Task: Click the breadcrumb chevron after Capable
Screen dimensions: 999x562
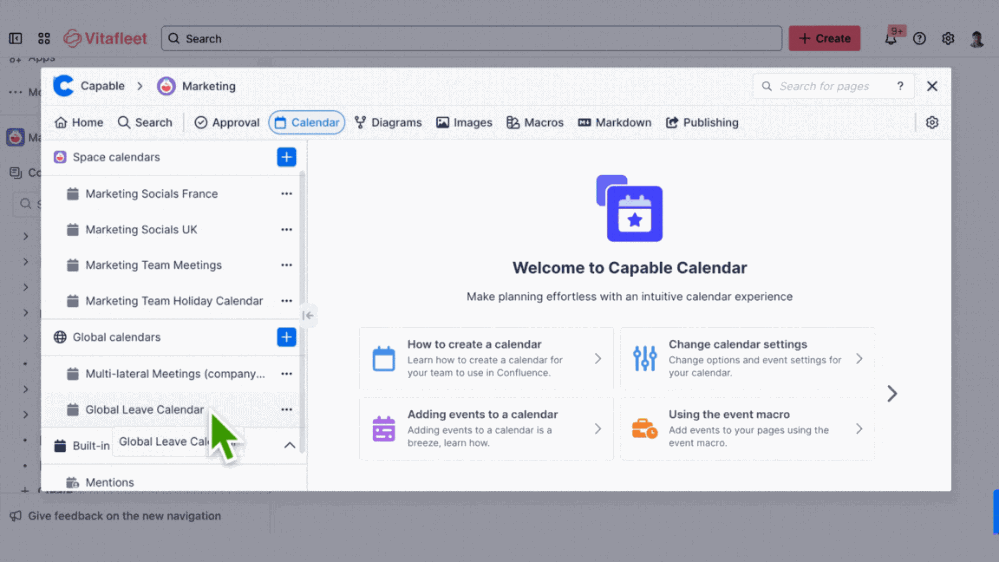Action: tap(140, 86)
